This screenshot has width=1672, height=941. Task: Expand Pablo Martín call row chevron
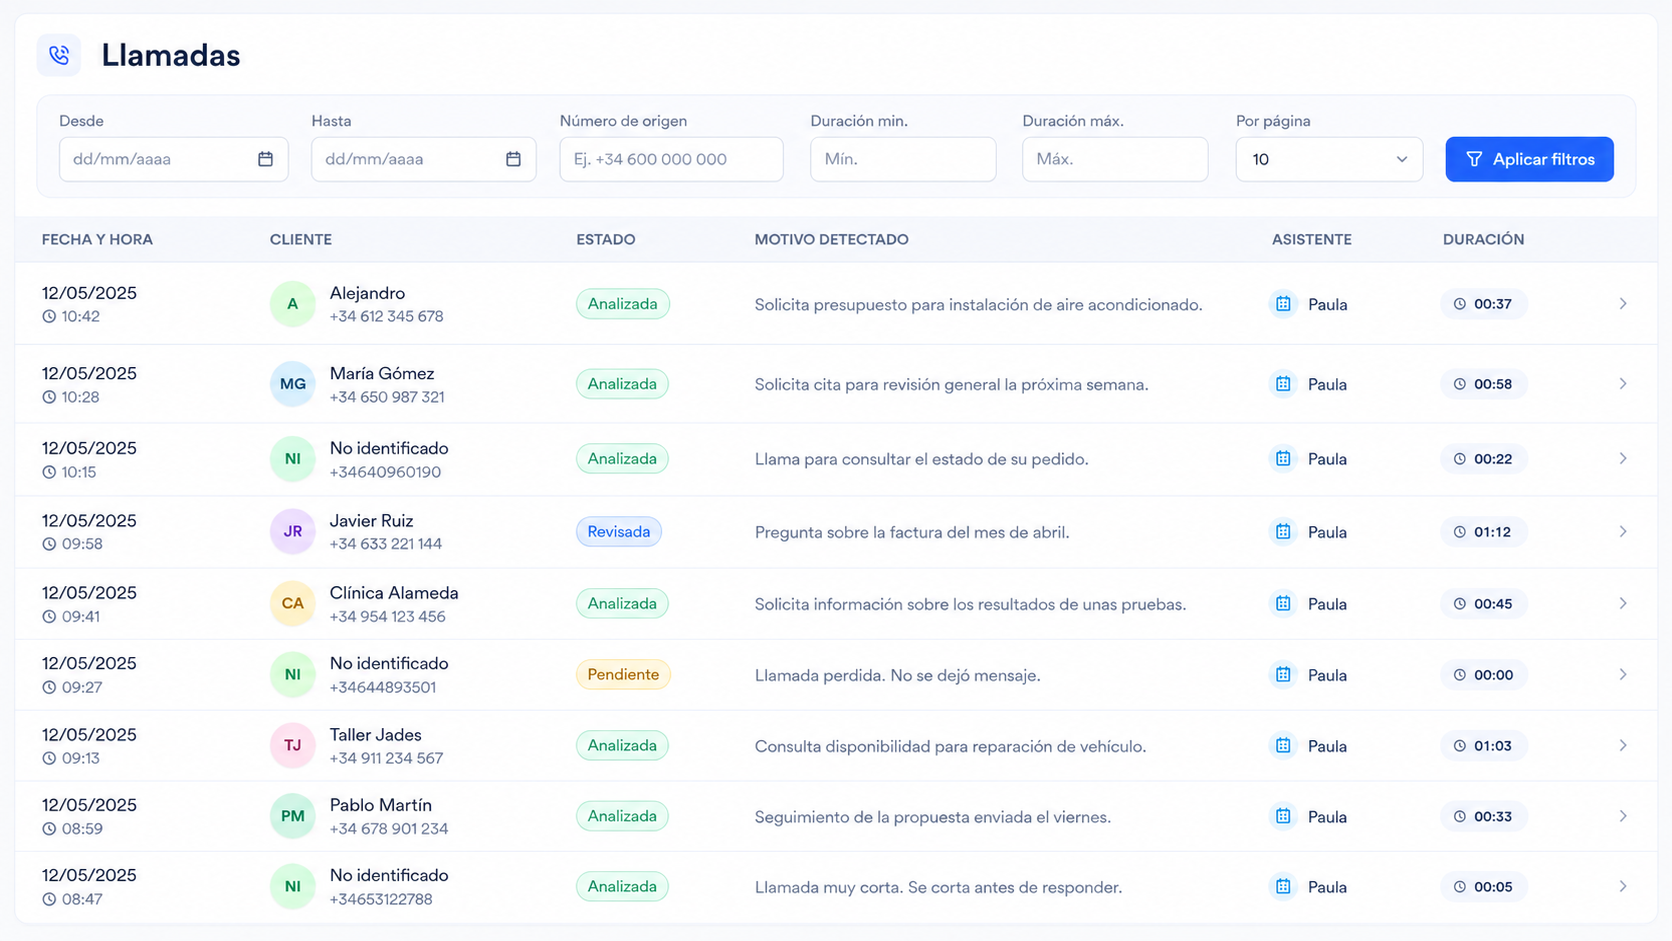[1623, 817]
